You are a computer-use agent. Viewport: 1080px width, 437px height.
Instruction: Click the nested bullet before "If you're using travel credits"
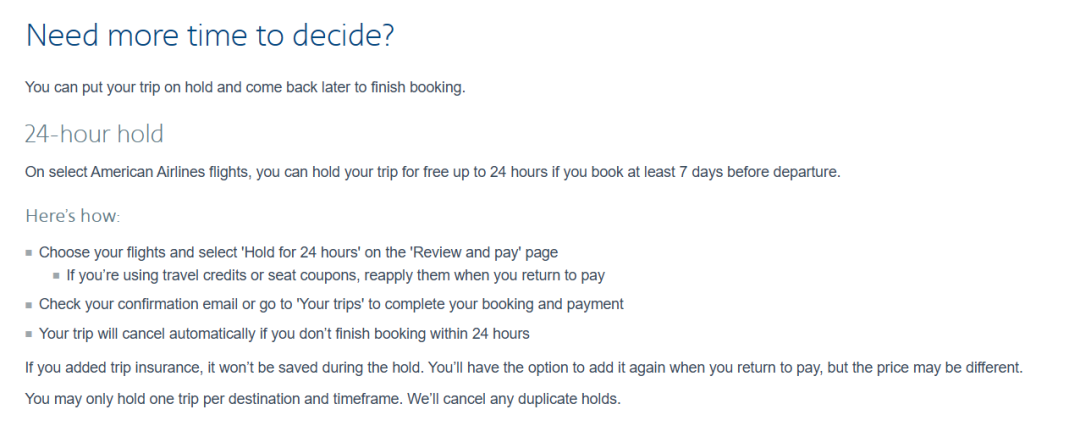coord(57,275)
